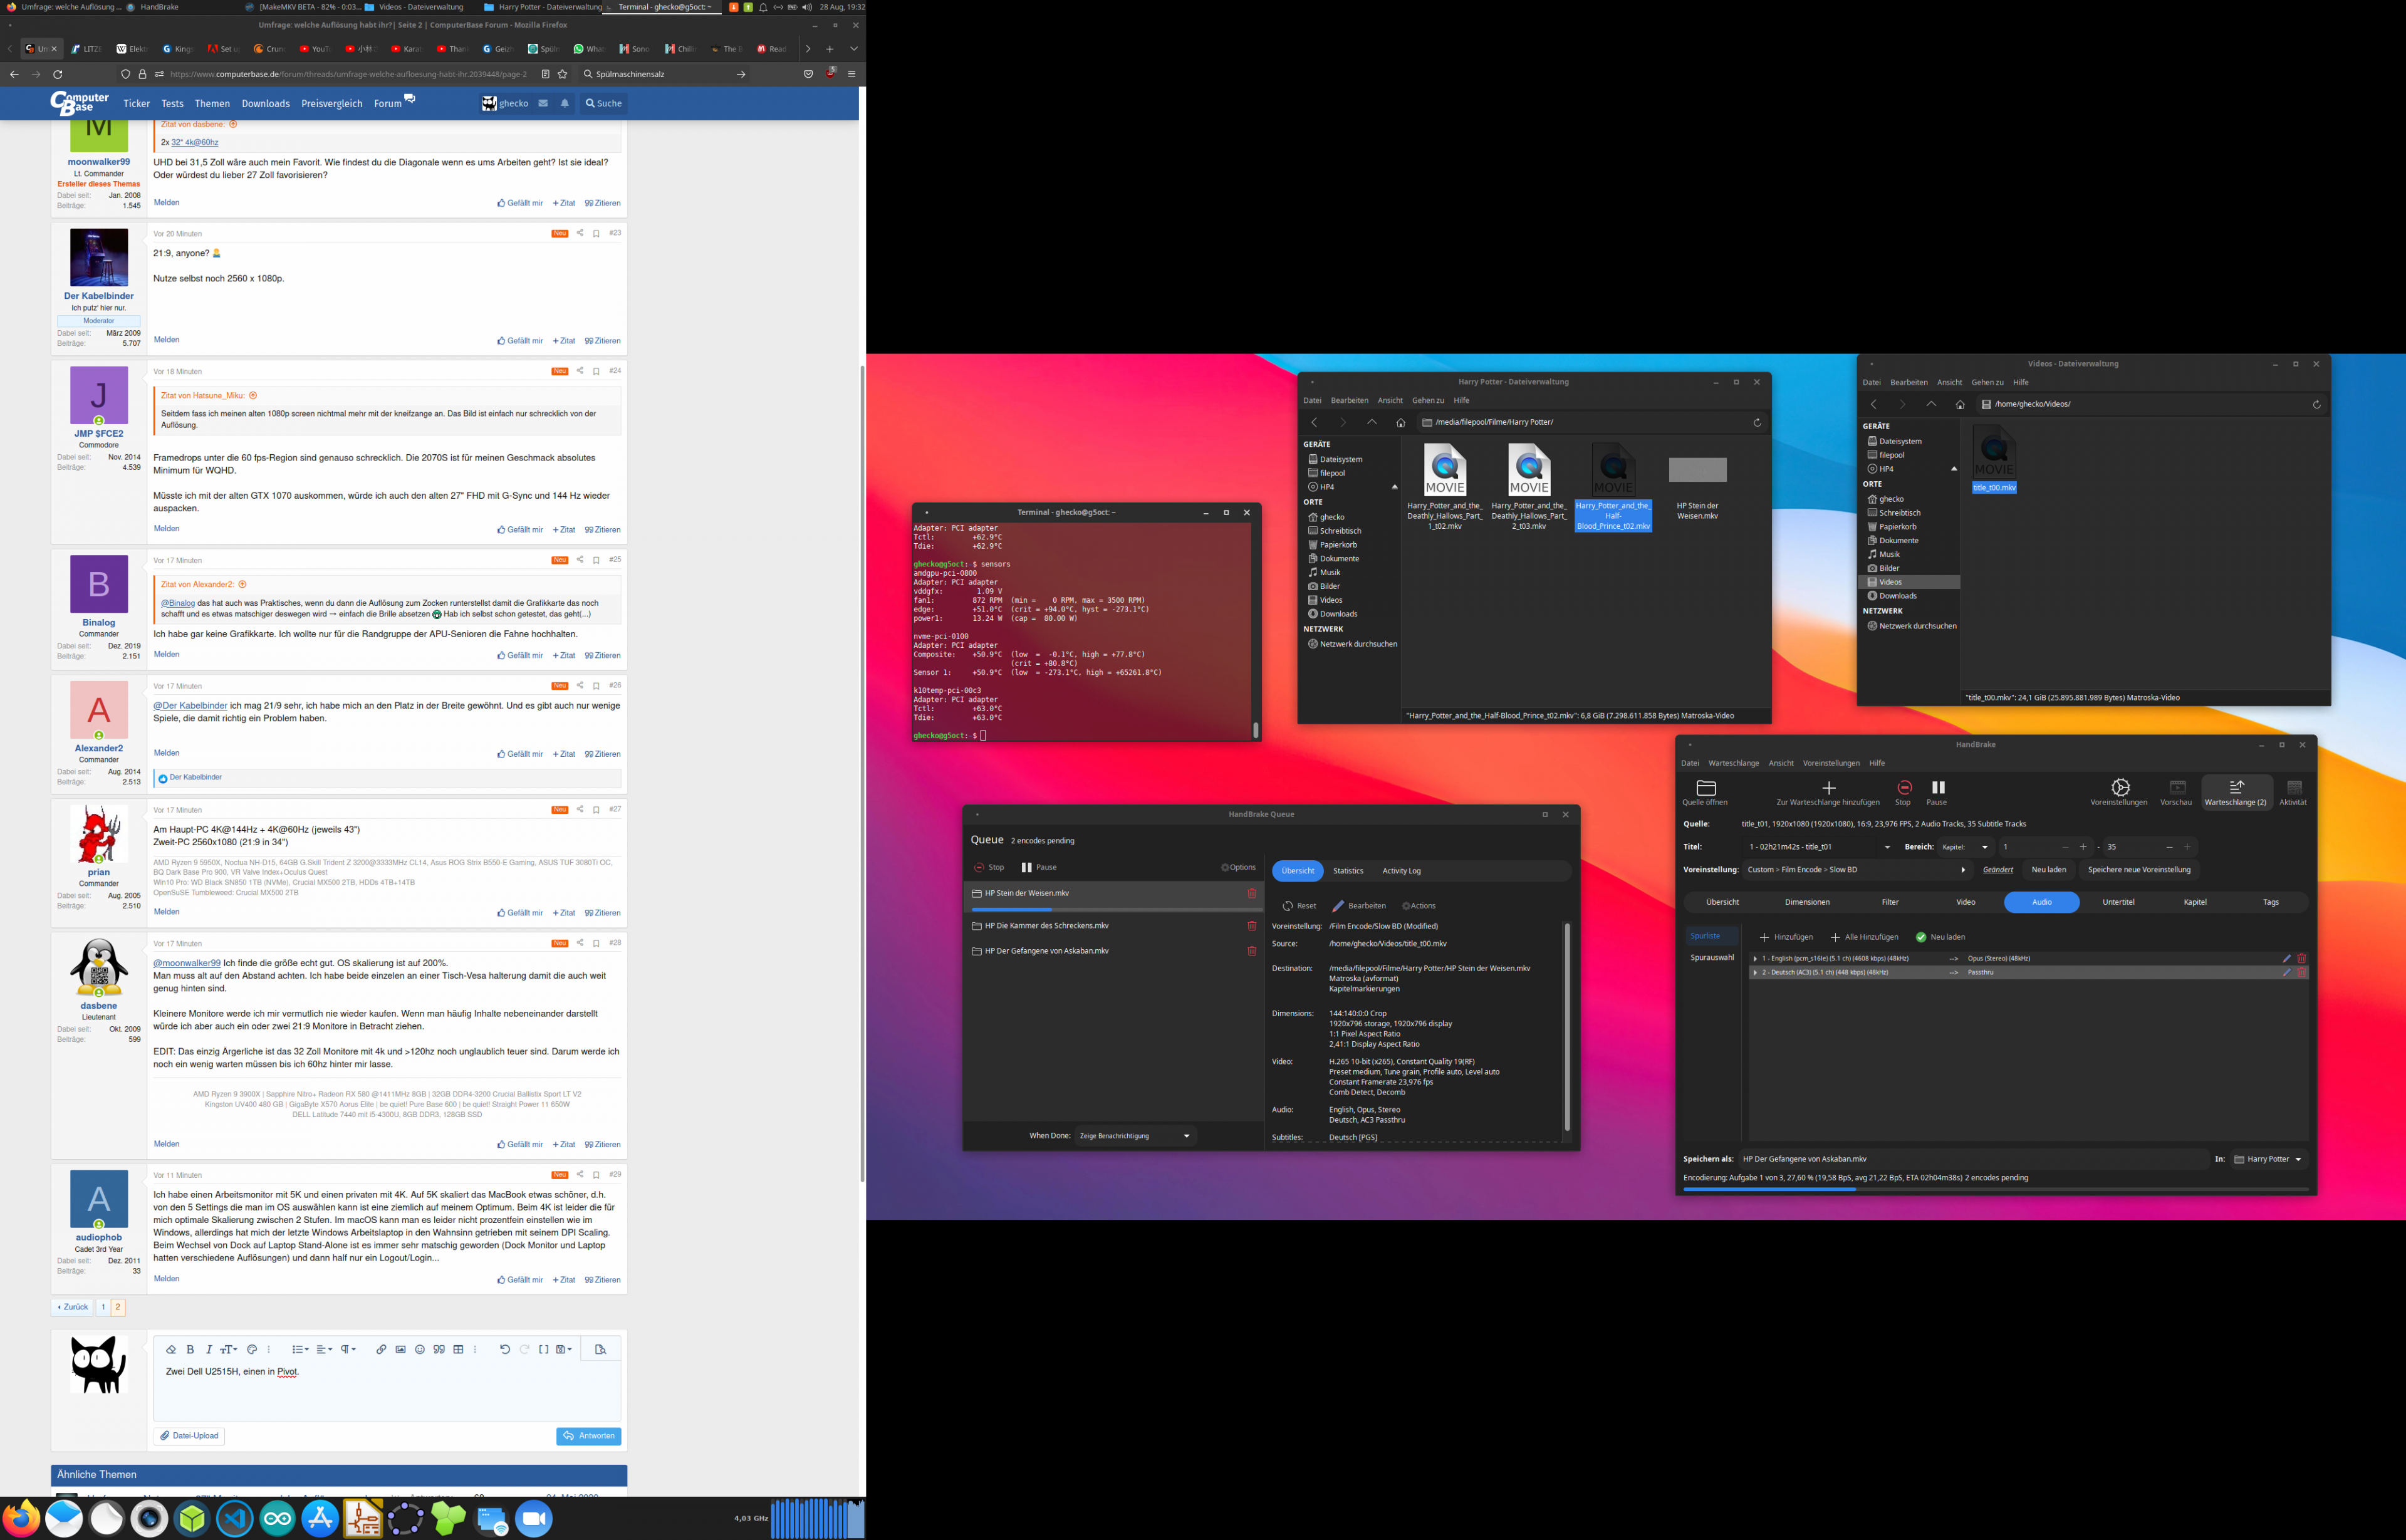Open the Titel dropdown in HandBrake
This screenshot has height=1540, width=2406.
[x=1818, y=847]
